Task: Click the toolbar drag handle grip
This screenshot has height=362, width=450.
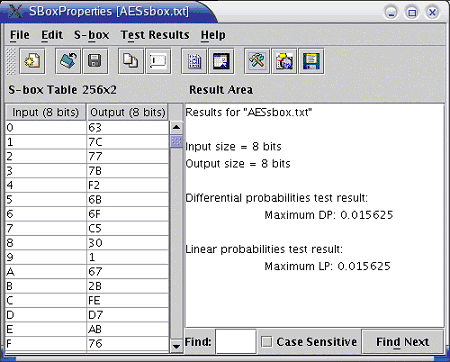Action: 11,61
